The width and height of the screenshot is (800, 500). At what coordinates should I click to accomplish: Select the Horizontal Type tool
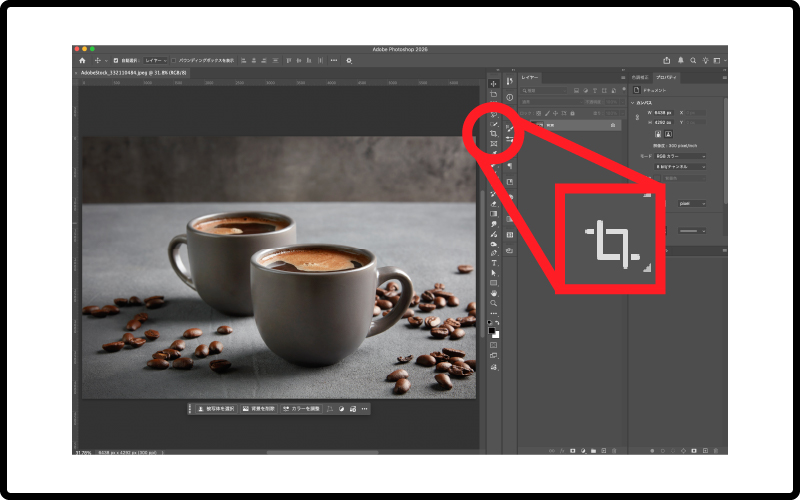[x=493, y=262]
